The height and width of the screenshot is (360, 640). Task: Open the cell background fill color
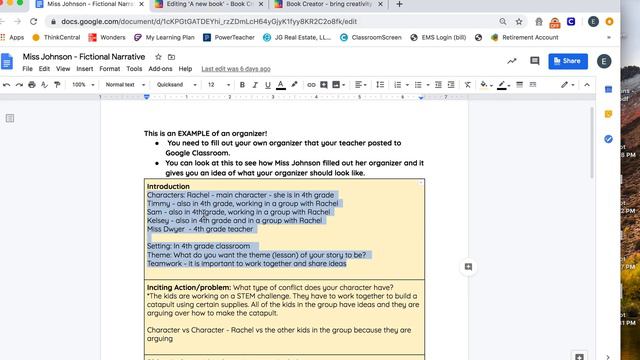(486, 85)
